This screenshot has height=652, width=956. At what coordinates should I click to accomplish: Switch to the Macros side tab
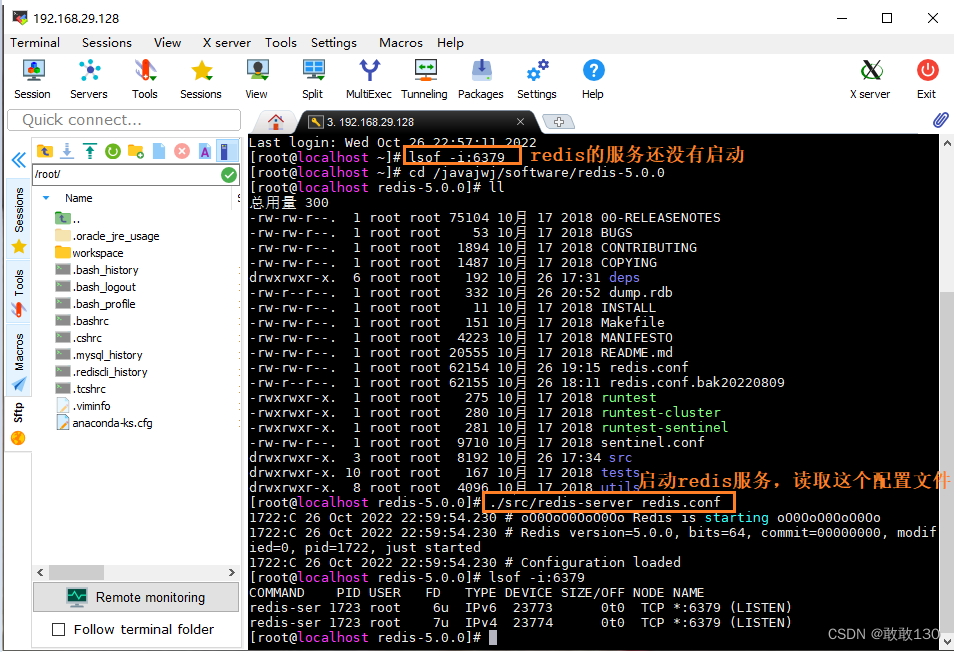pos(19,360)
